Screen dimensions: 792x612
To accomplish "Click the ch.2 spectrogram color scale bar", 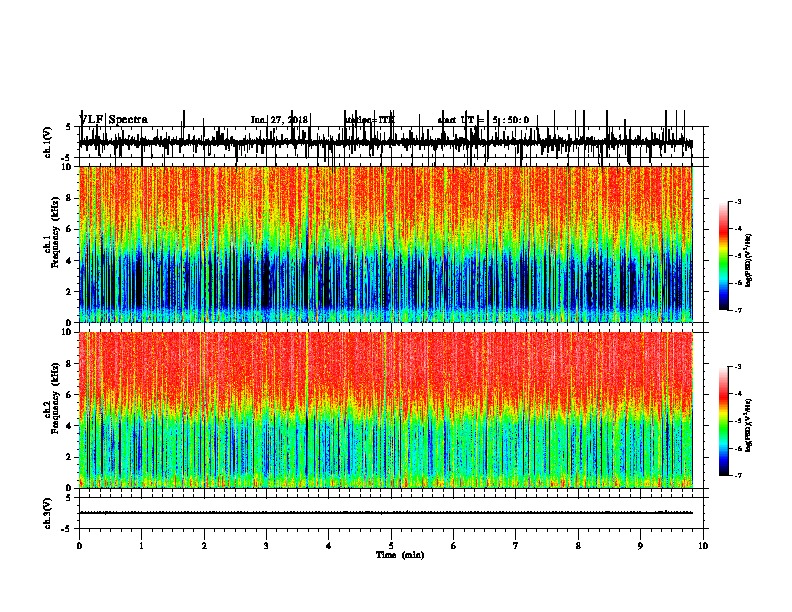I will pos(723,421).
